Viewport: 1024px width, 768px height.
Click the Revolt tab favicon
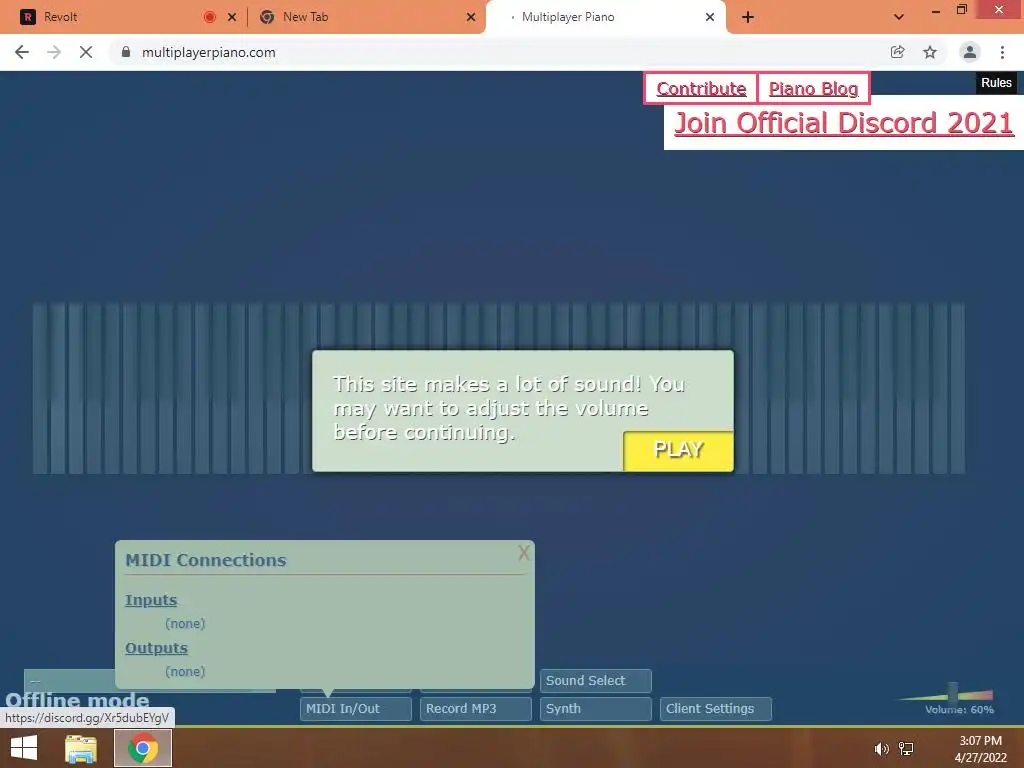click(x=27, y=17)
